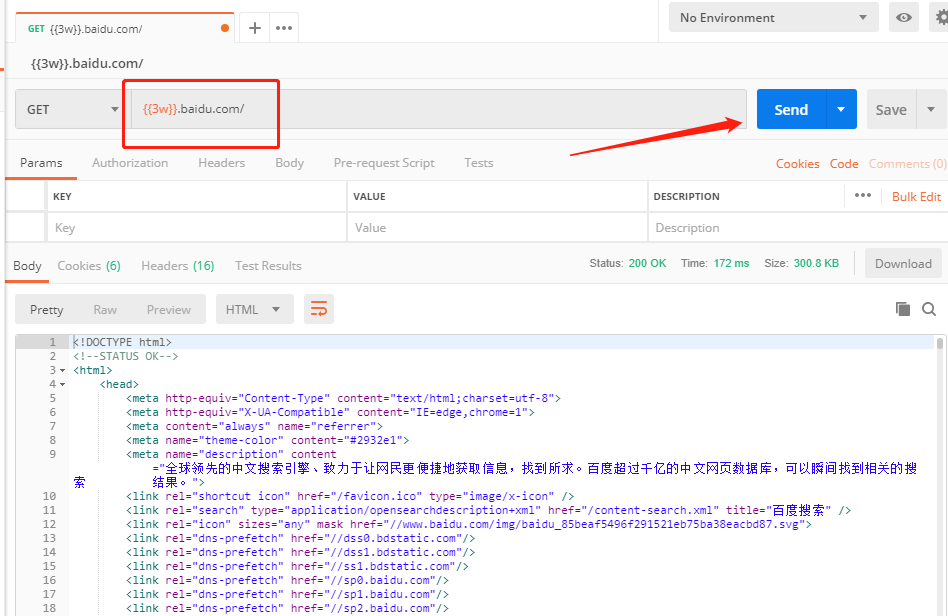Copy response body to clipboard icon
This screenshot has height=616, width=948.
click(903, 309)
